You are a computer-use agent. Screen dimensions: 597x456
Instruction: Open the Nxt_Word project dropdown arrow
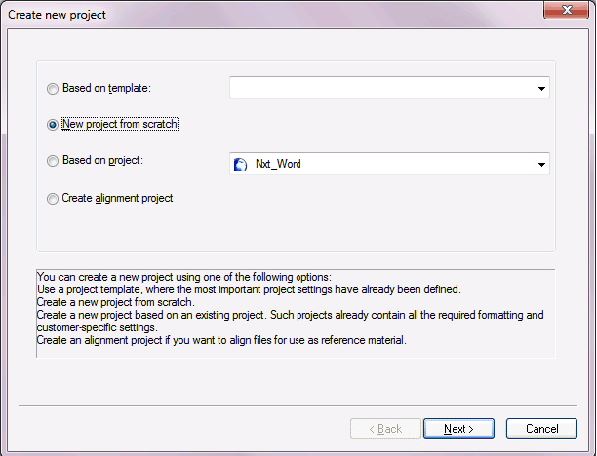click(541, 165)
